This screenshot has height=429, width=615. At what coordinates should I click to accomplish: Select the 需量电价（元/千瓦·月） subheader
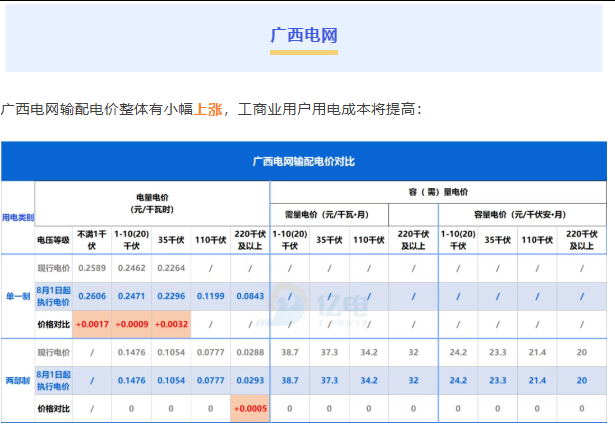coord(327,215)
